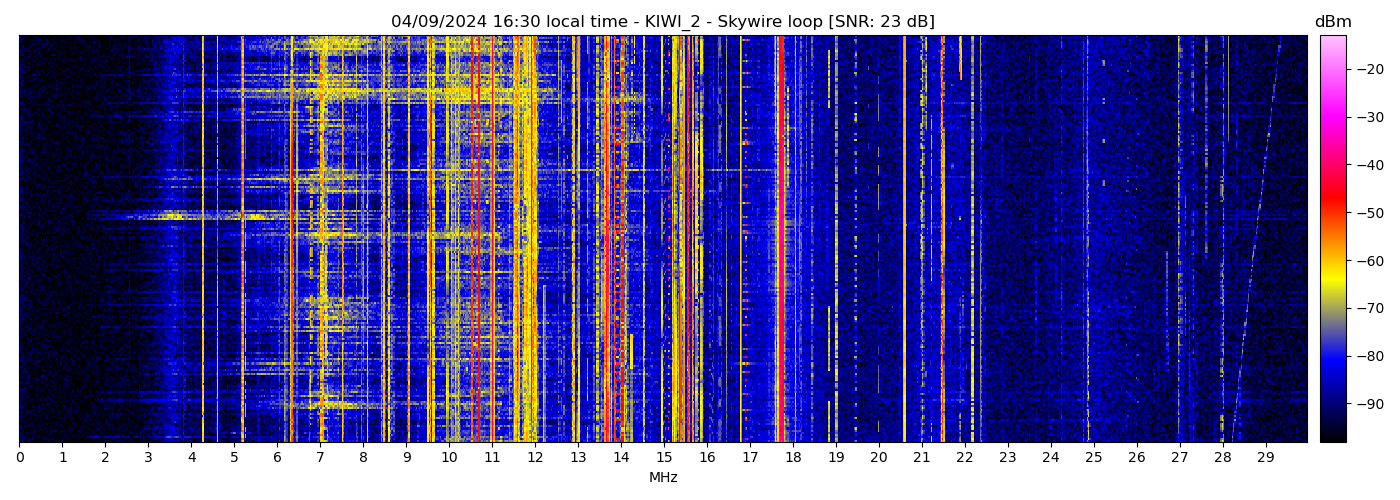Select the 0 MHz tick label
The width and height of the screenshot is (1400, 500).
(19, 457)
